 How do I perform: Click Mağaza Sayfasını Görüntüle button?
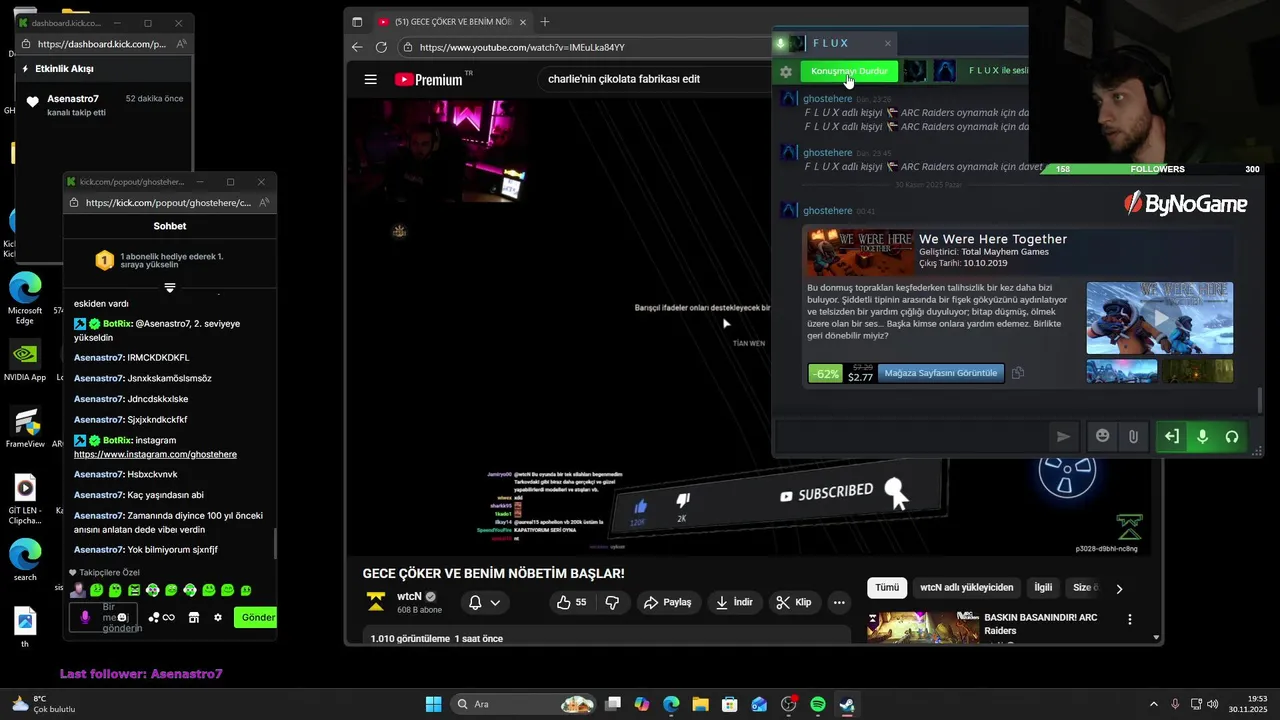940,373
